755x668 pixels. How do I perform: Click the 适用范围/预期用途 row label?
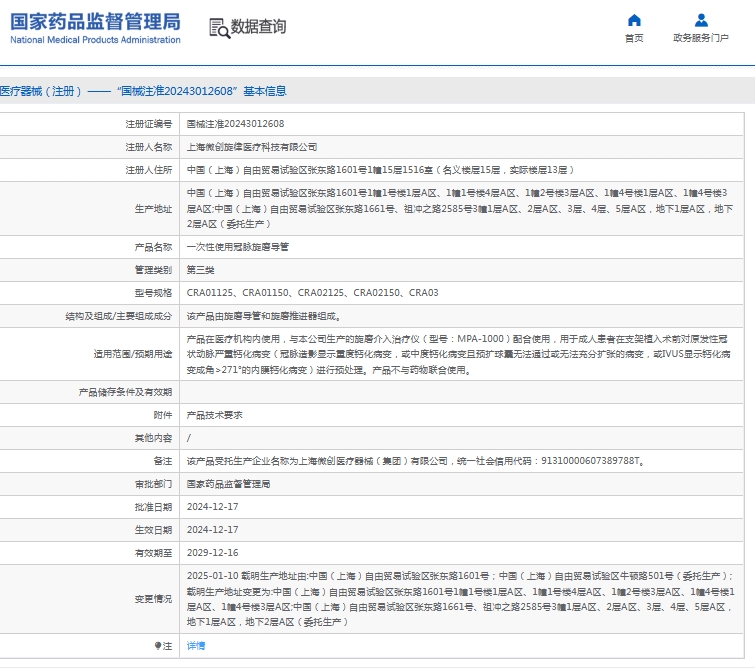click(133, 354)
